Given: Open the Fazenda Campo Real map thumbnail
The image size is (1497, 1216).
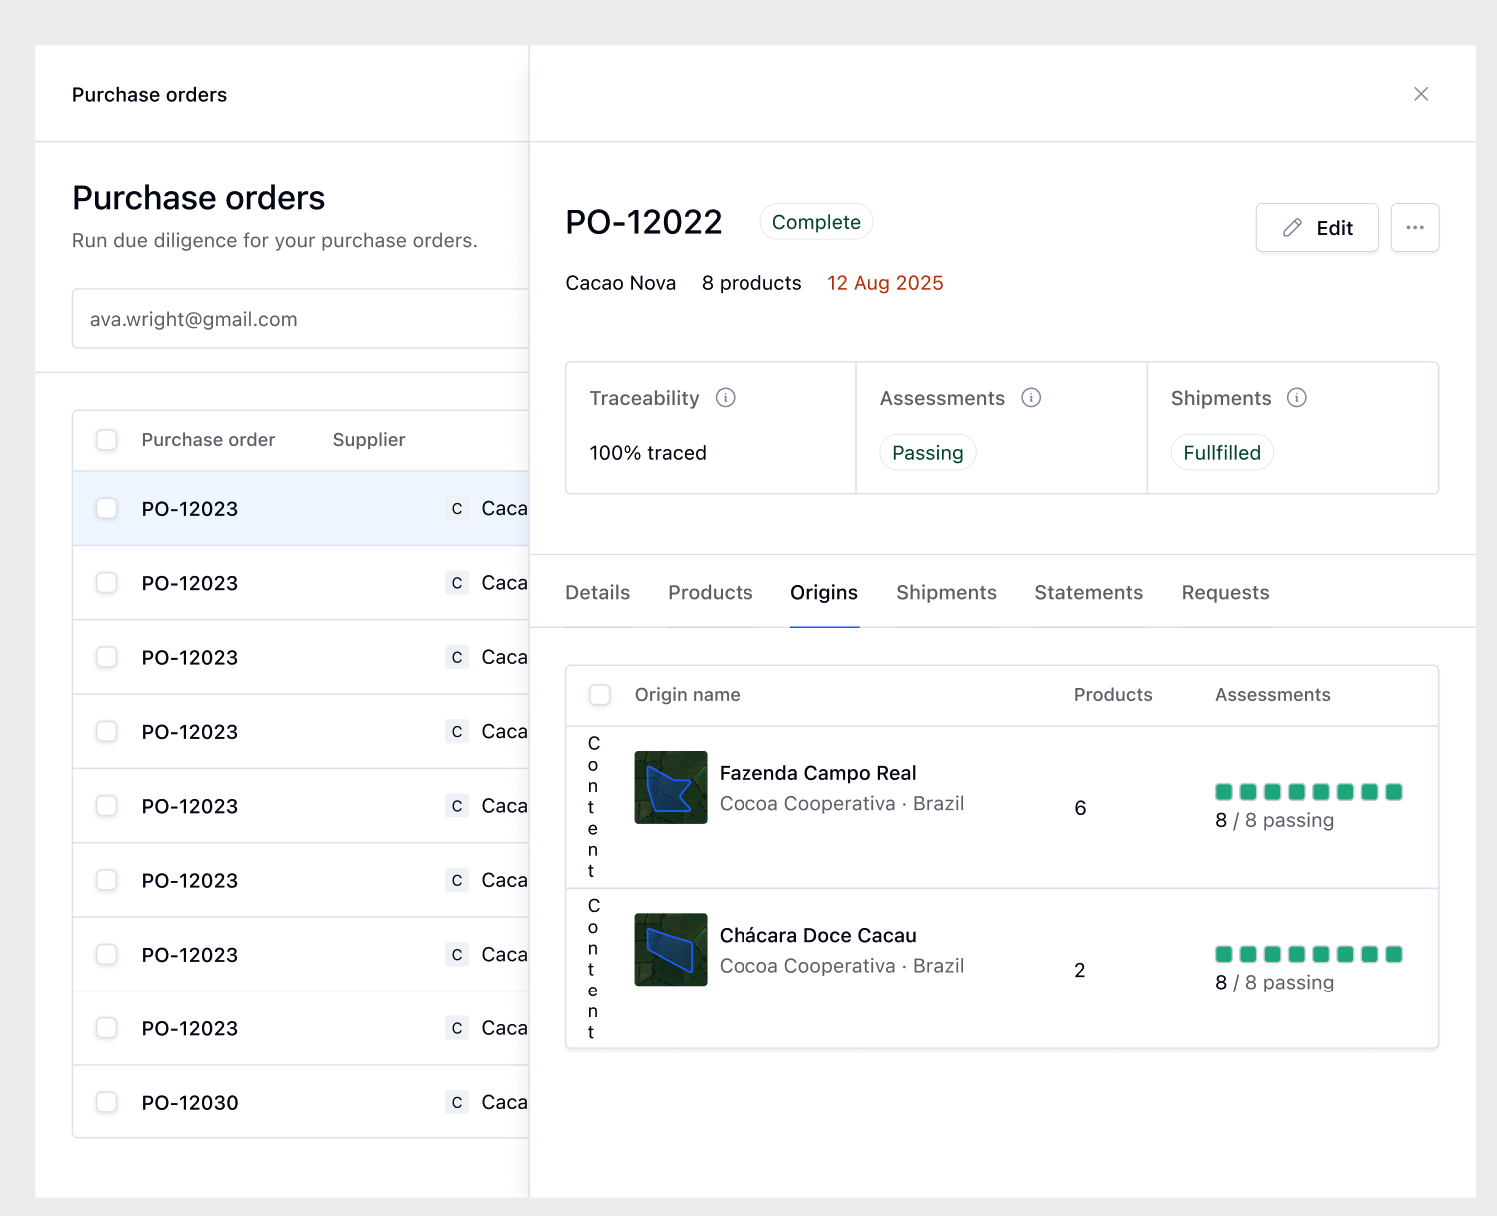Looking at the screenshot, I should tap(671, 788).
